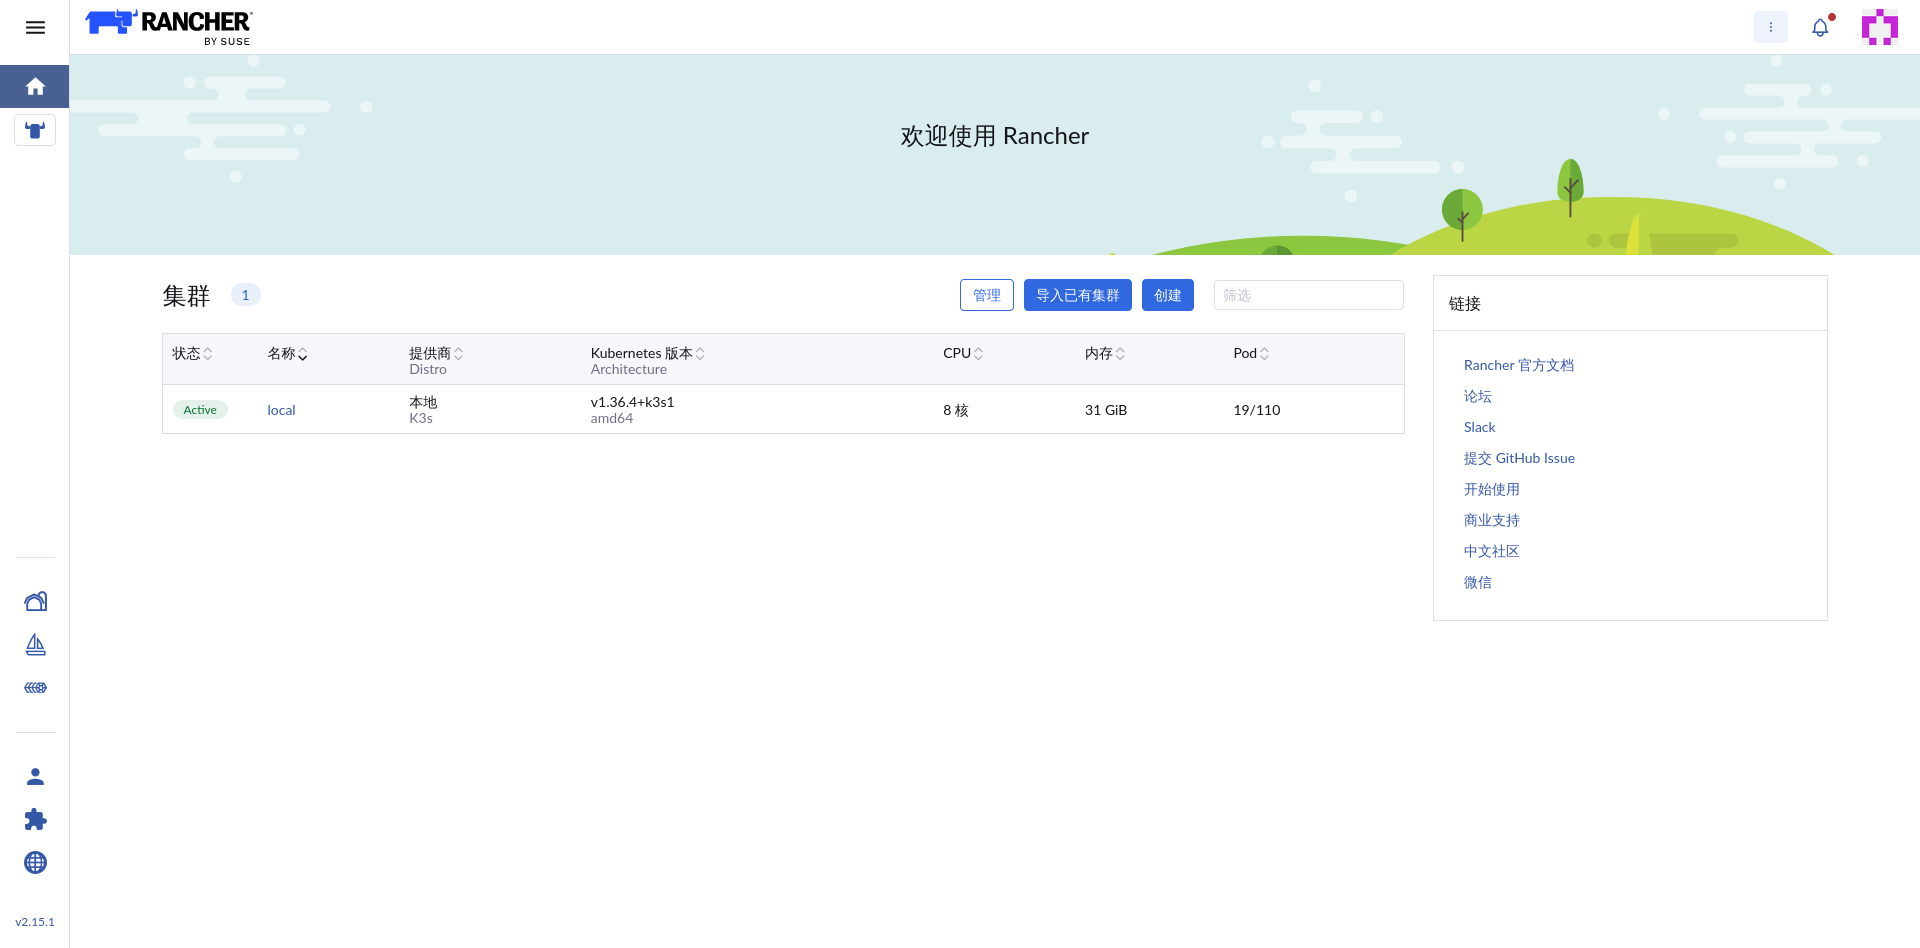
Task: Open the user avatar menu
Action: (1880, 27)
